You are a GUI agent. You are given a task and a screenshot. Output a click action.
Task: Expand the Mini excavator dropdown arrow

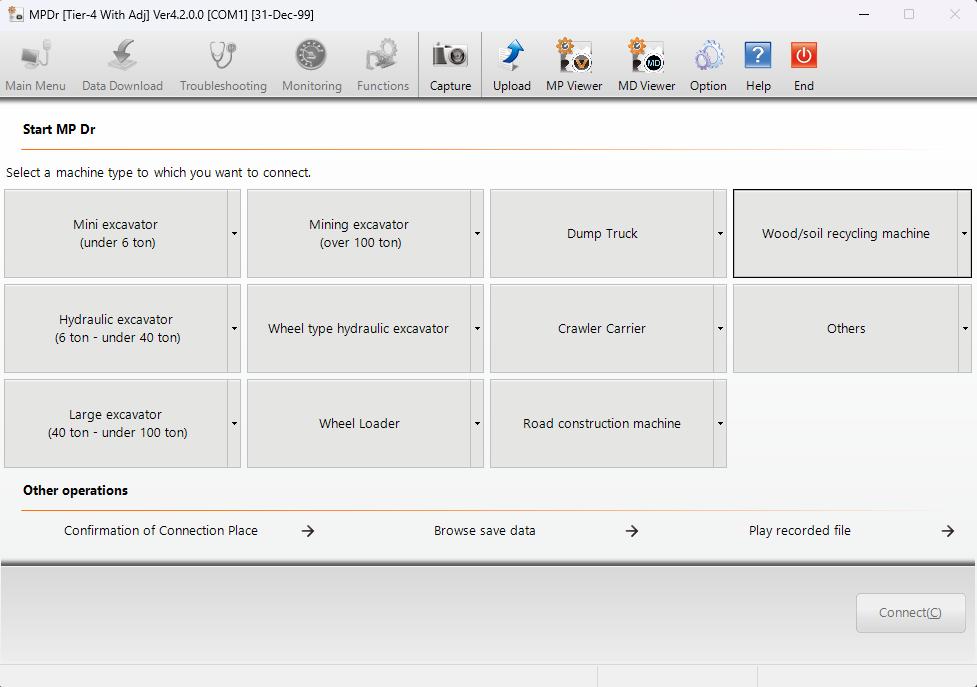(x=234, y=234)
